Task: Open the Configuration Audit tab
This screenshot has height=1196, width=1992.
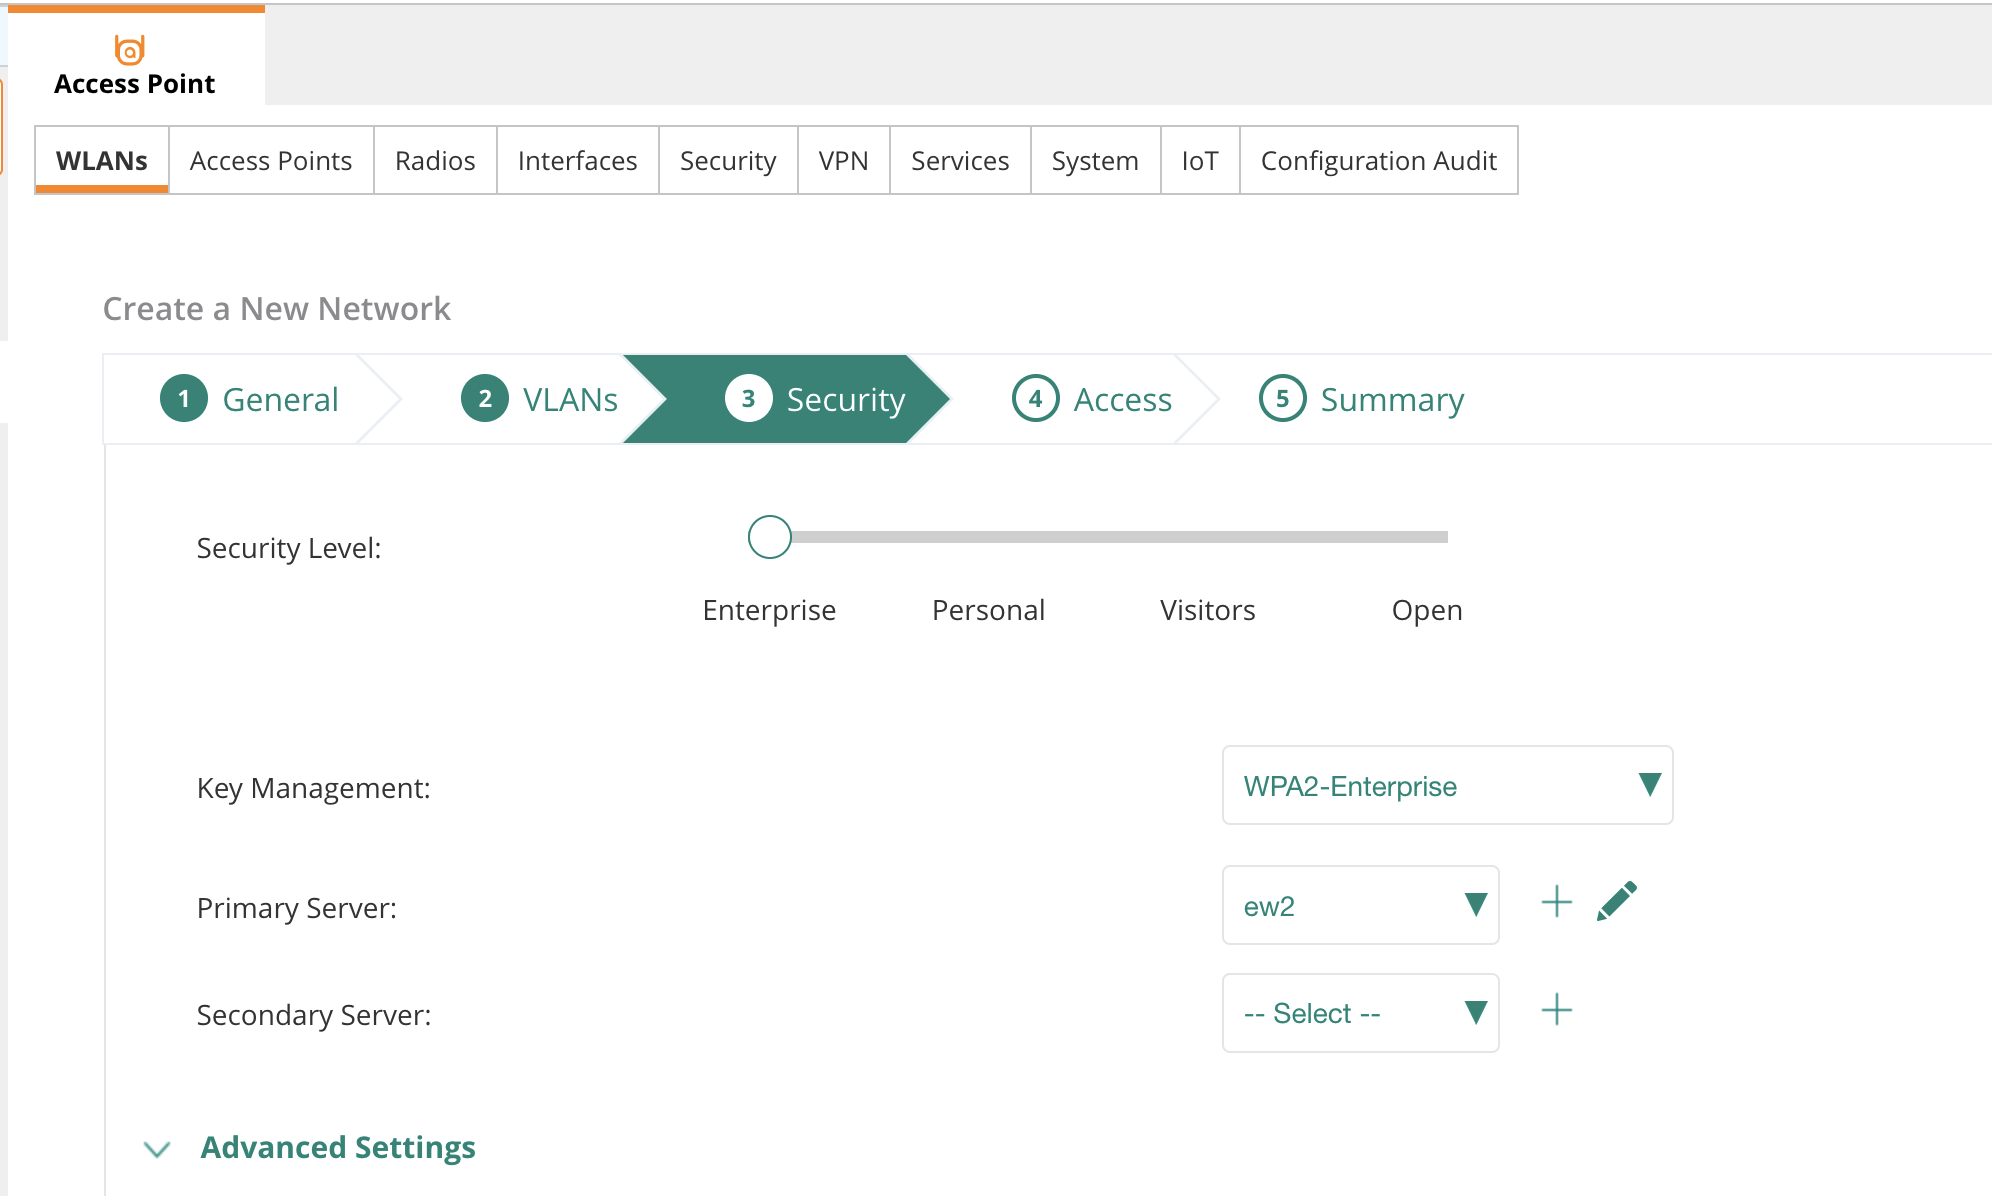Action: (1379, 160)
